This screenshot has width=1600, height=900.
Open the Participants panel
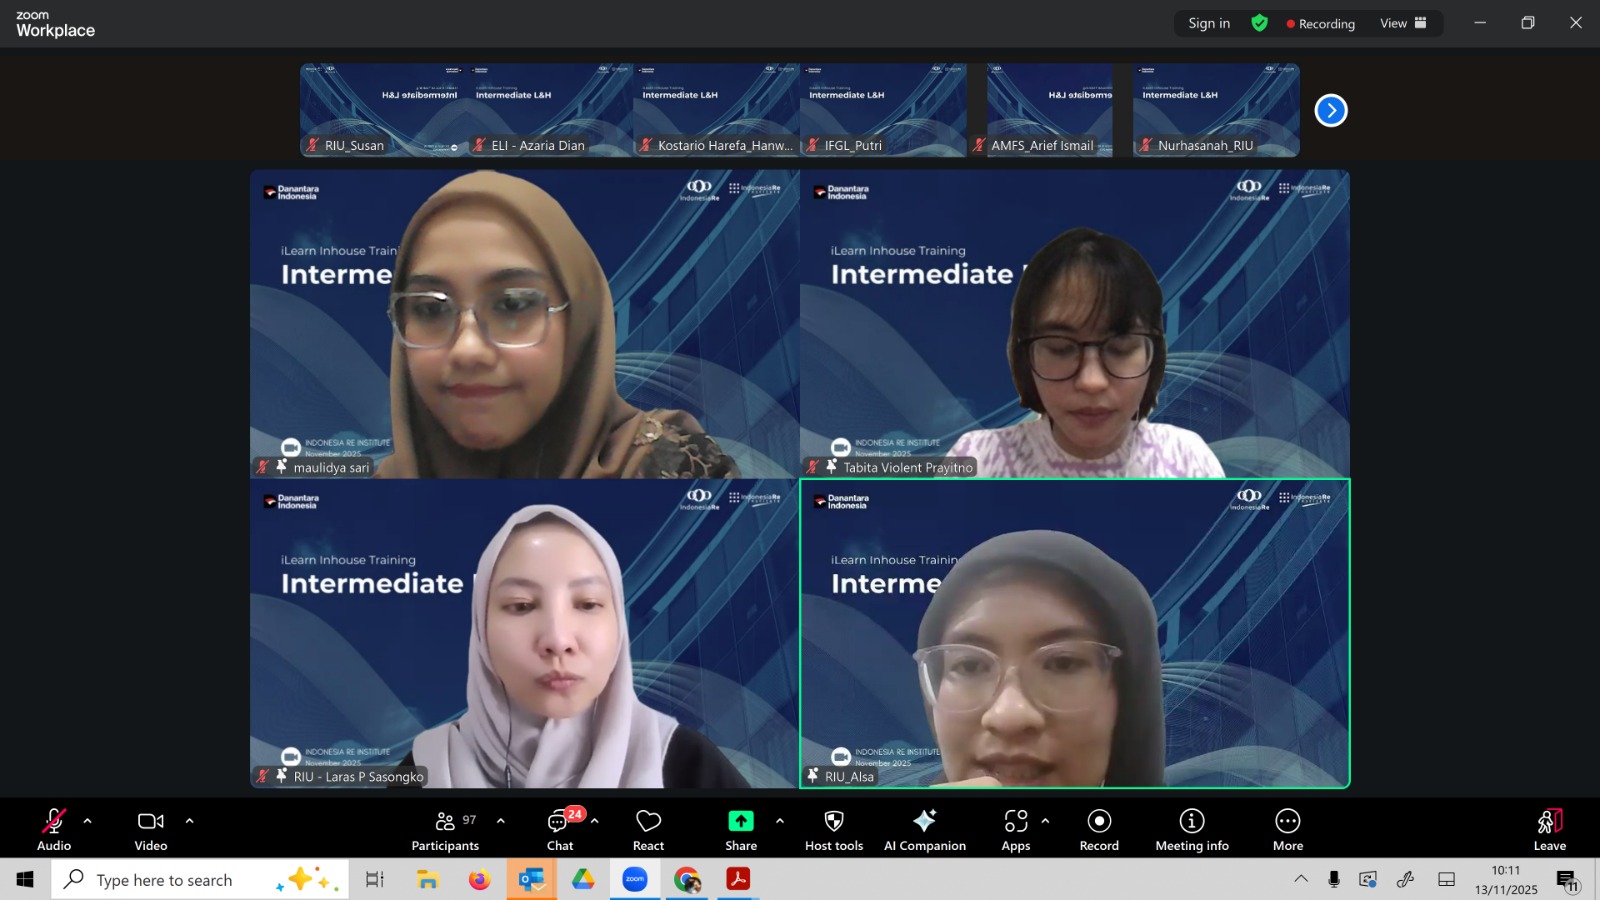(x=445, y=830)
